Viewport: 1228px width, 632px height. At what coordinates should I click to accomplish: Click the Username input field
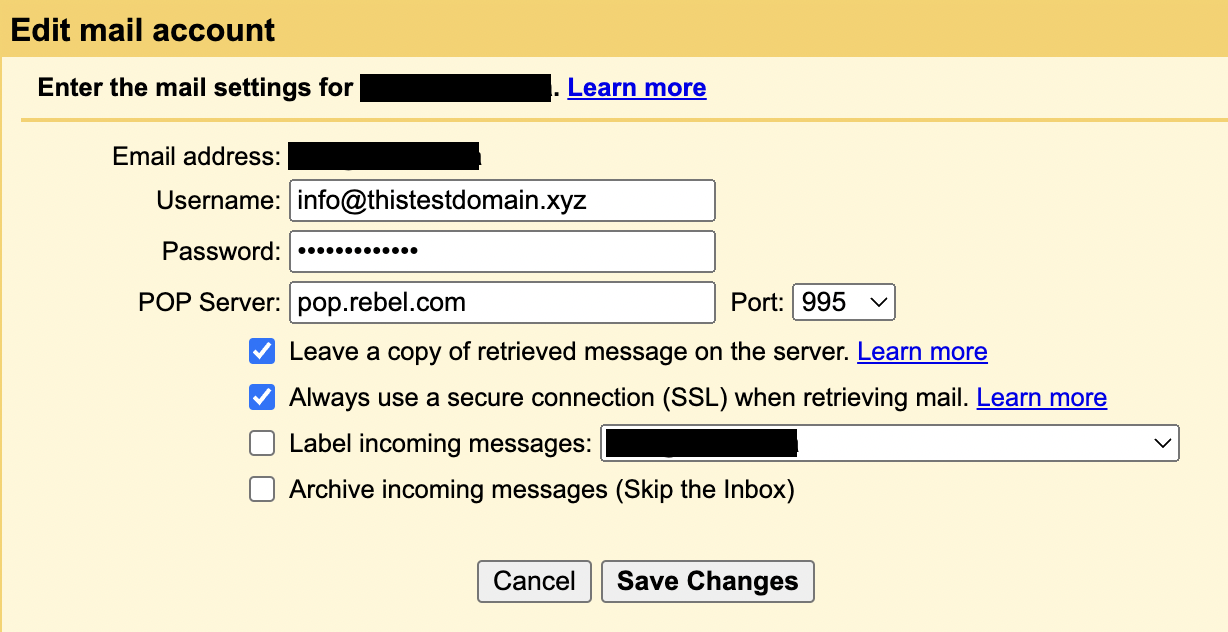pyautogui.click(x=502, y=200)
